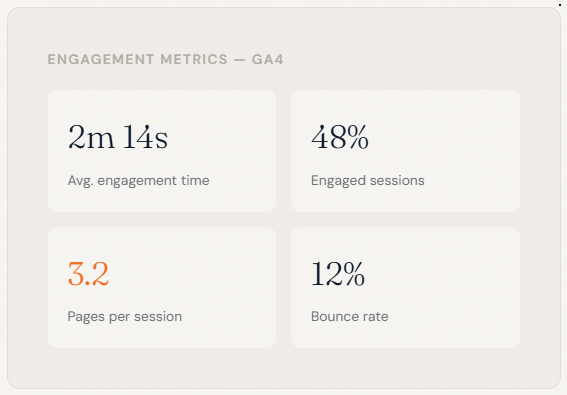Click the Engaged sessions label

(368, 180)
